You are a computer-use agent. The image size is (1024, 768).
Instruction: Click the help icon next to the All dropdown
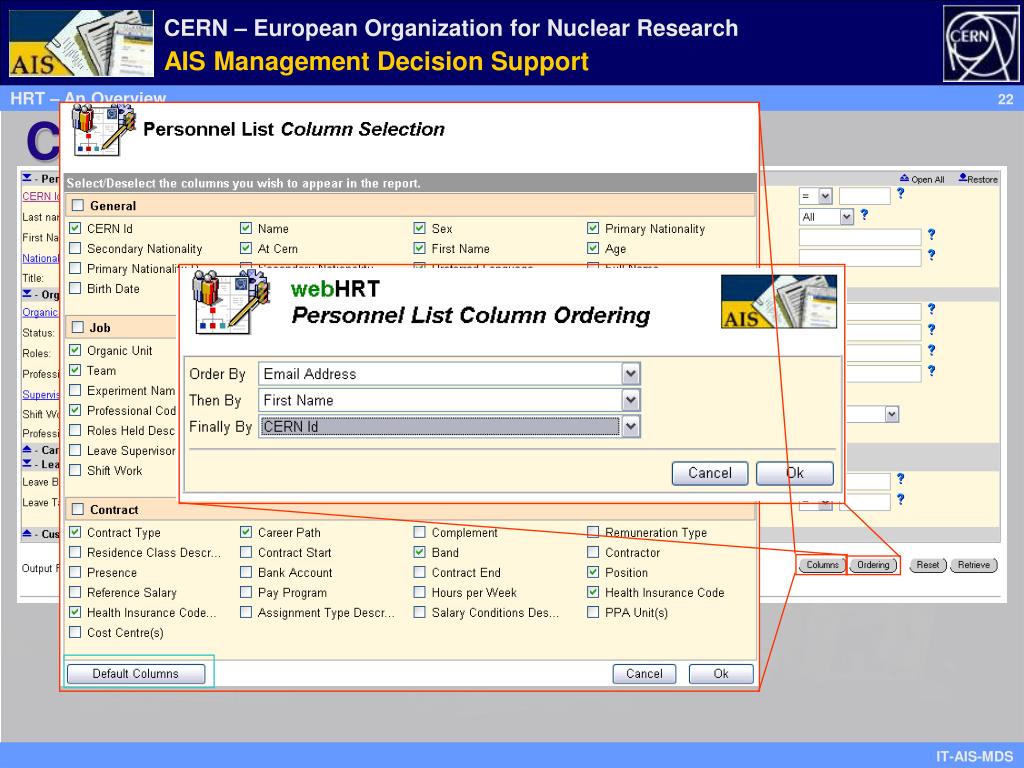click(864, 214)
